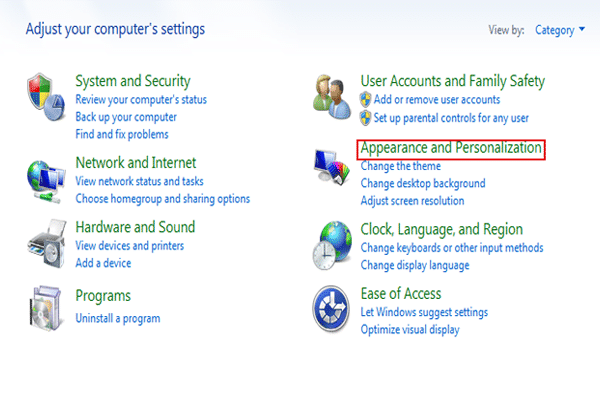Open System and Security heading

tap(132, 81)
